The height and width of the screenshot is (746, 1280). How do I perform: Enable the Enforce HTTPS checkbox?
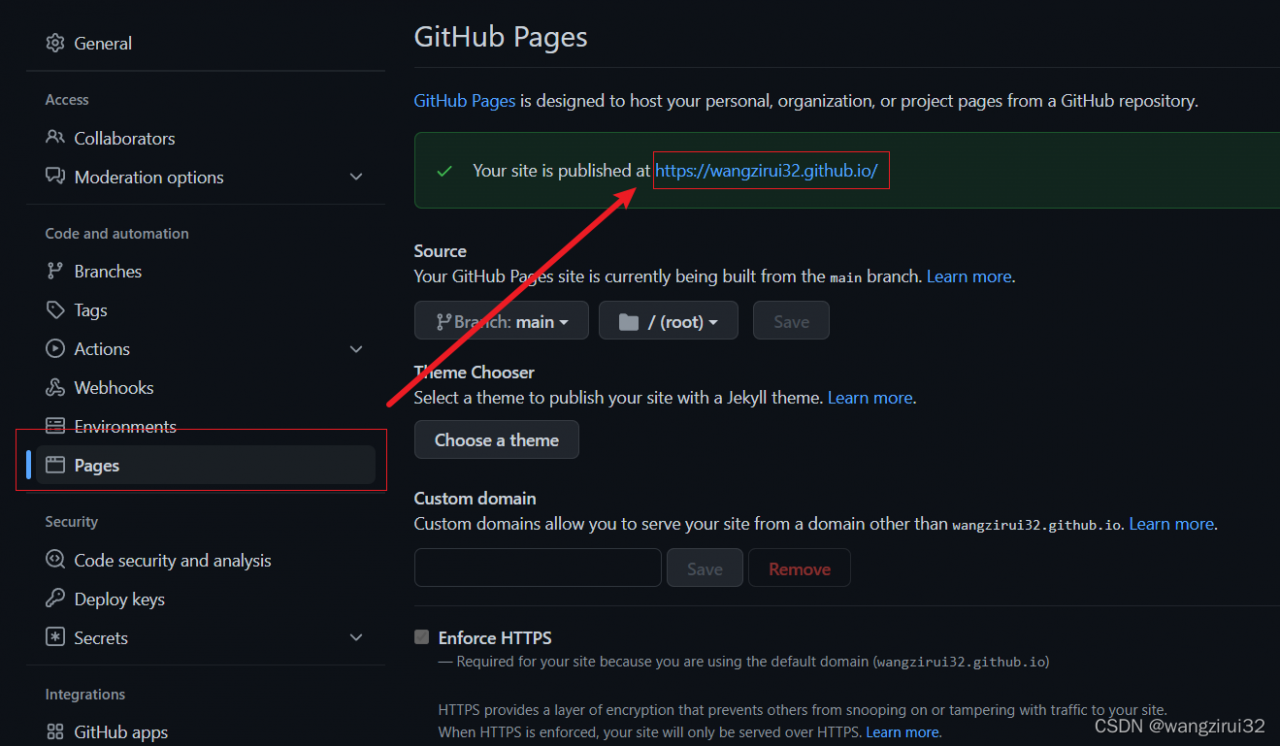[421, 636]
